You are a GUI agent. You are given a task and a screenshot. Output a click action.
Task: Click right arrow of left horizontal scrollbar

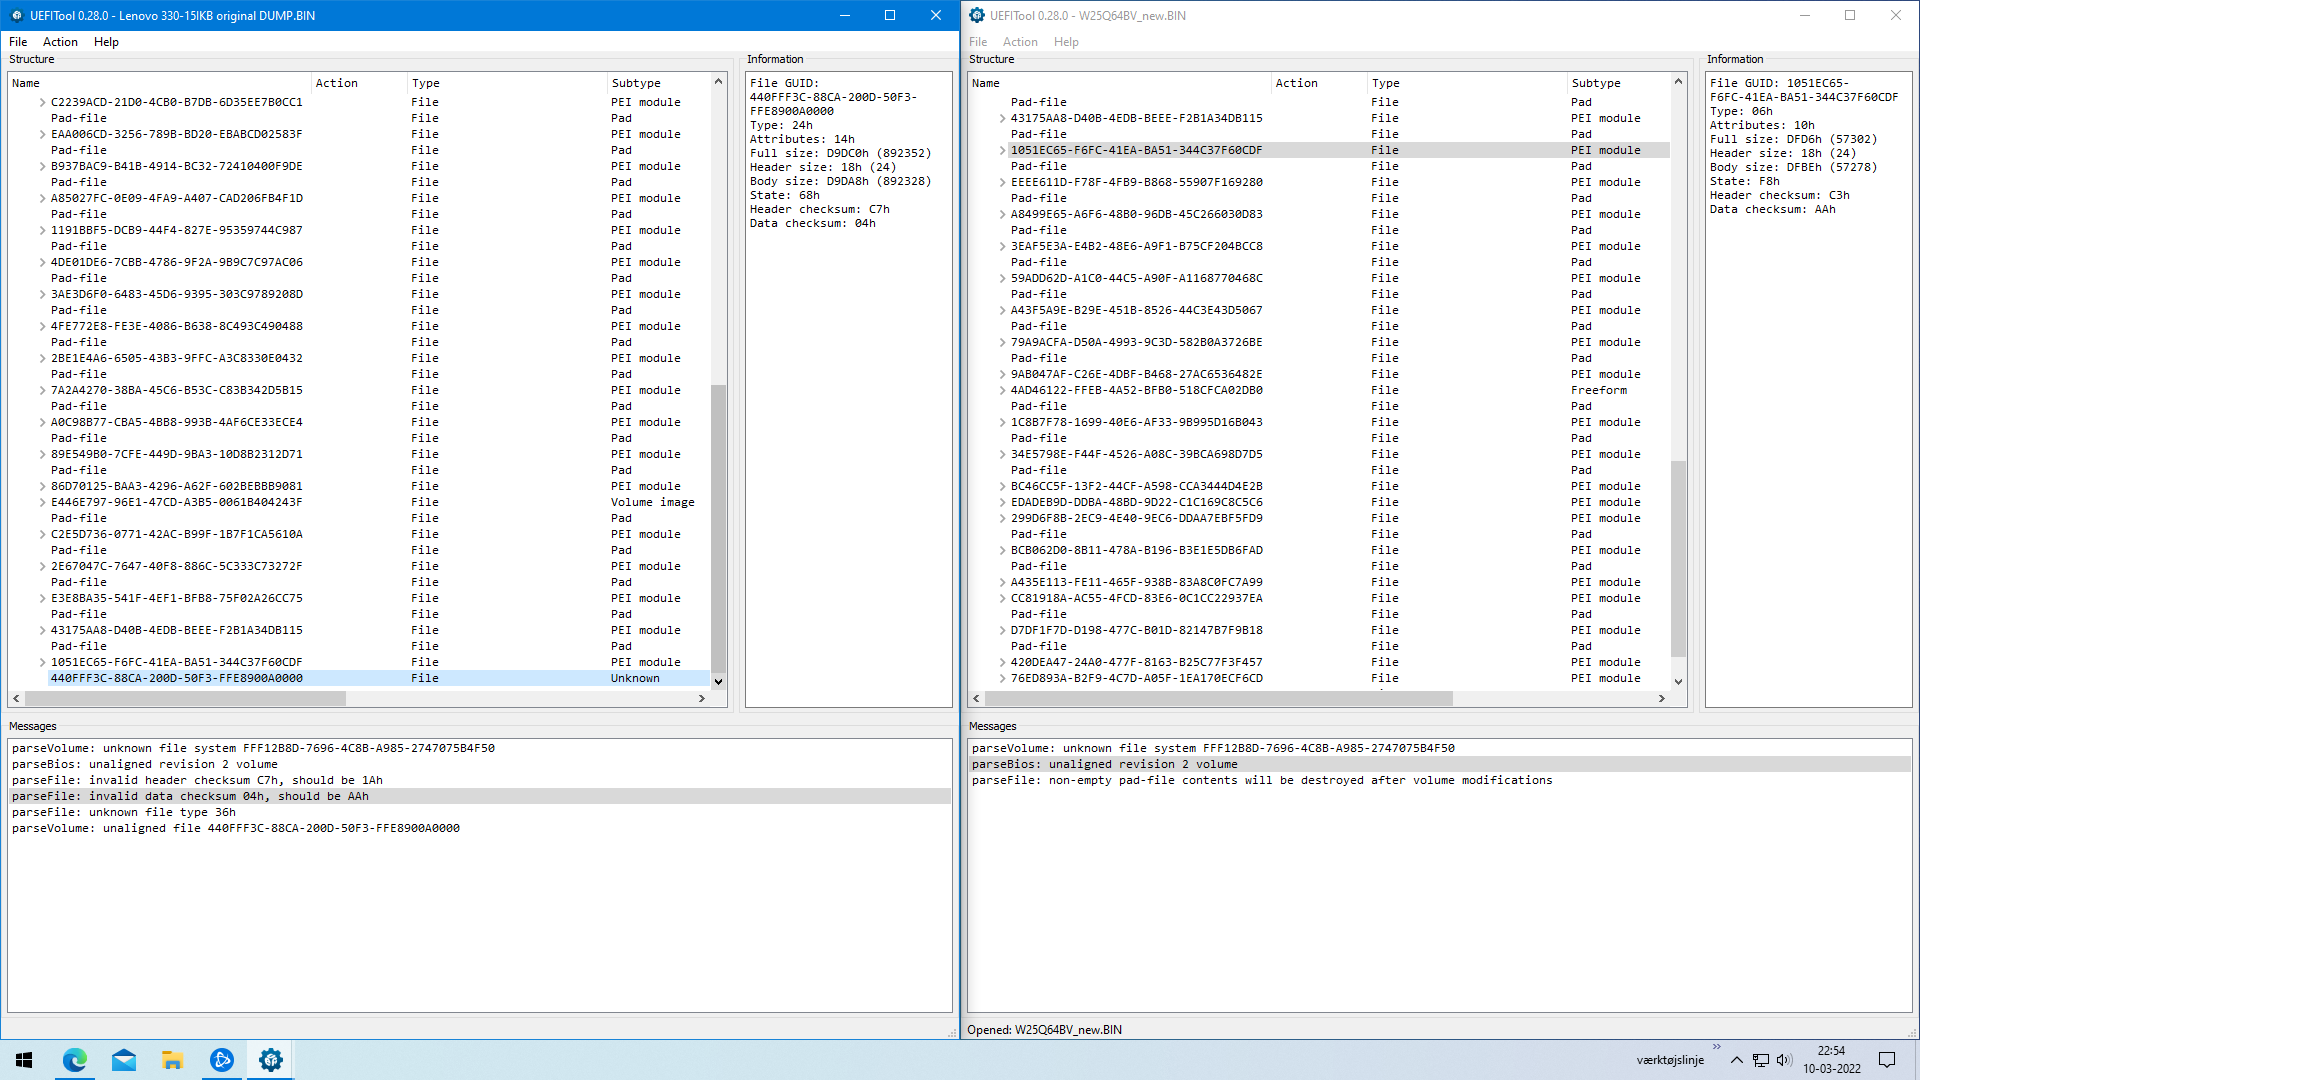(x=702, y=698)
